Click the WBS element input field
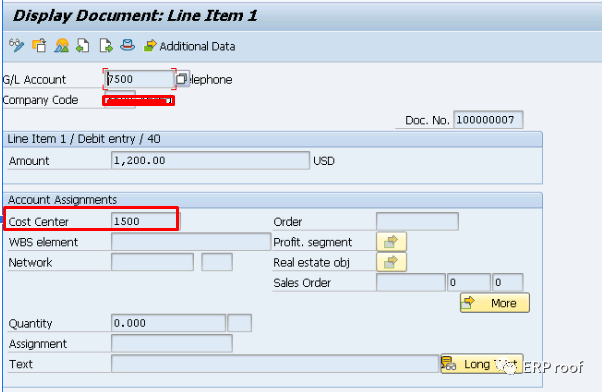Image resolution: width=602 pixels, height=392 pixels. 191,242
